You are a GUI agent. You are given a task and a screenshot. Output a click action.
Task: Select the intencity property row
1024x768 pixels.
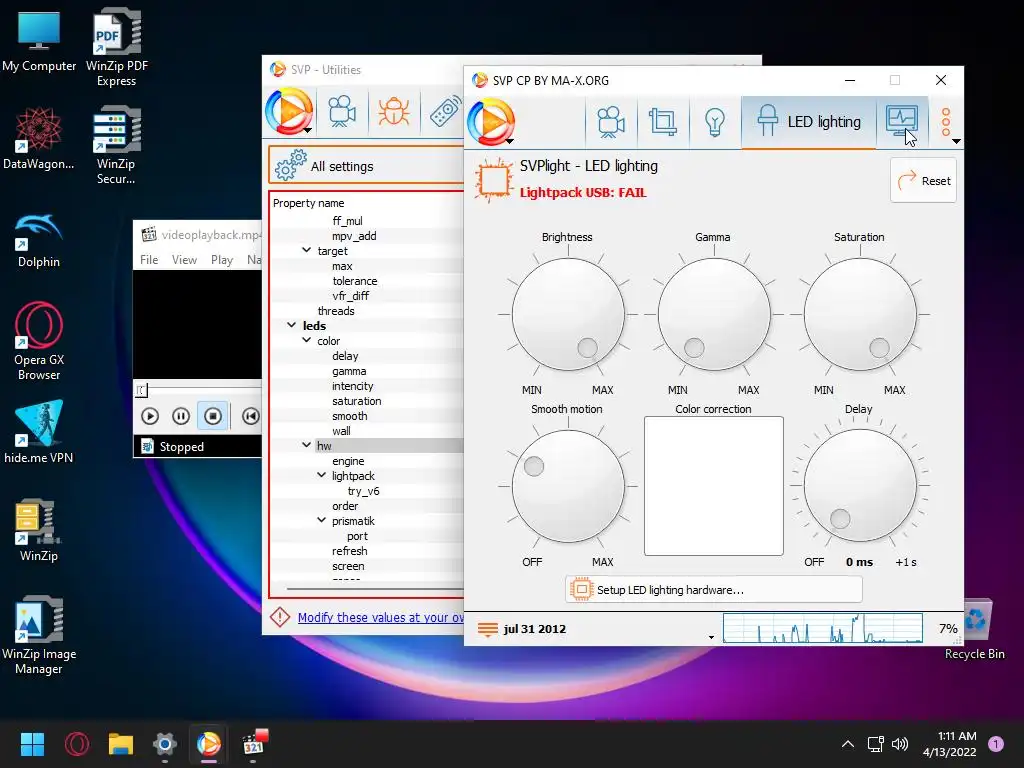(367, 386)
